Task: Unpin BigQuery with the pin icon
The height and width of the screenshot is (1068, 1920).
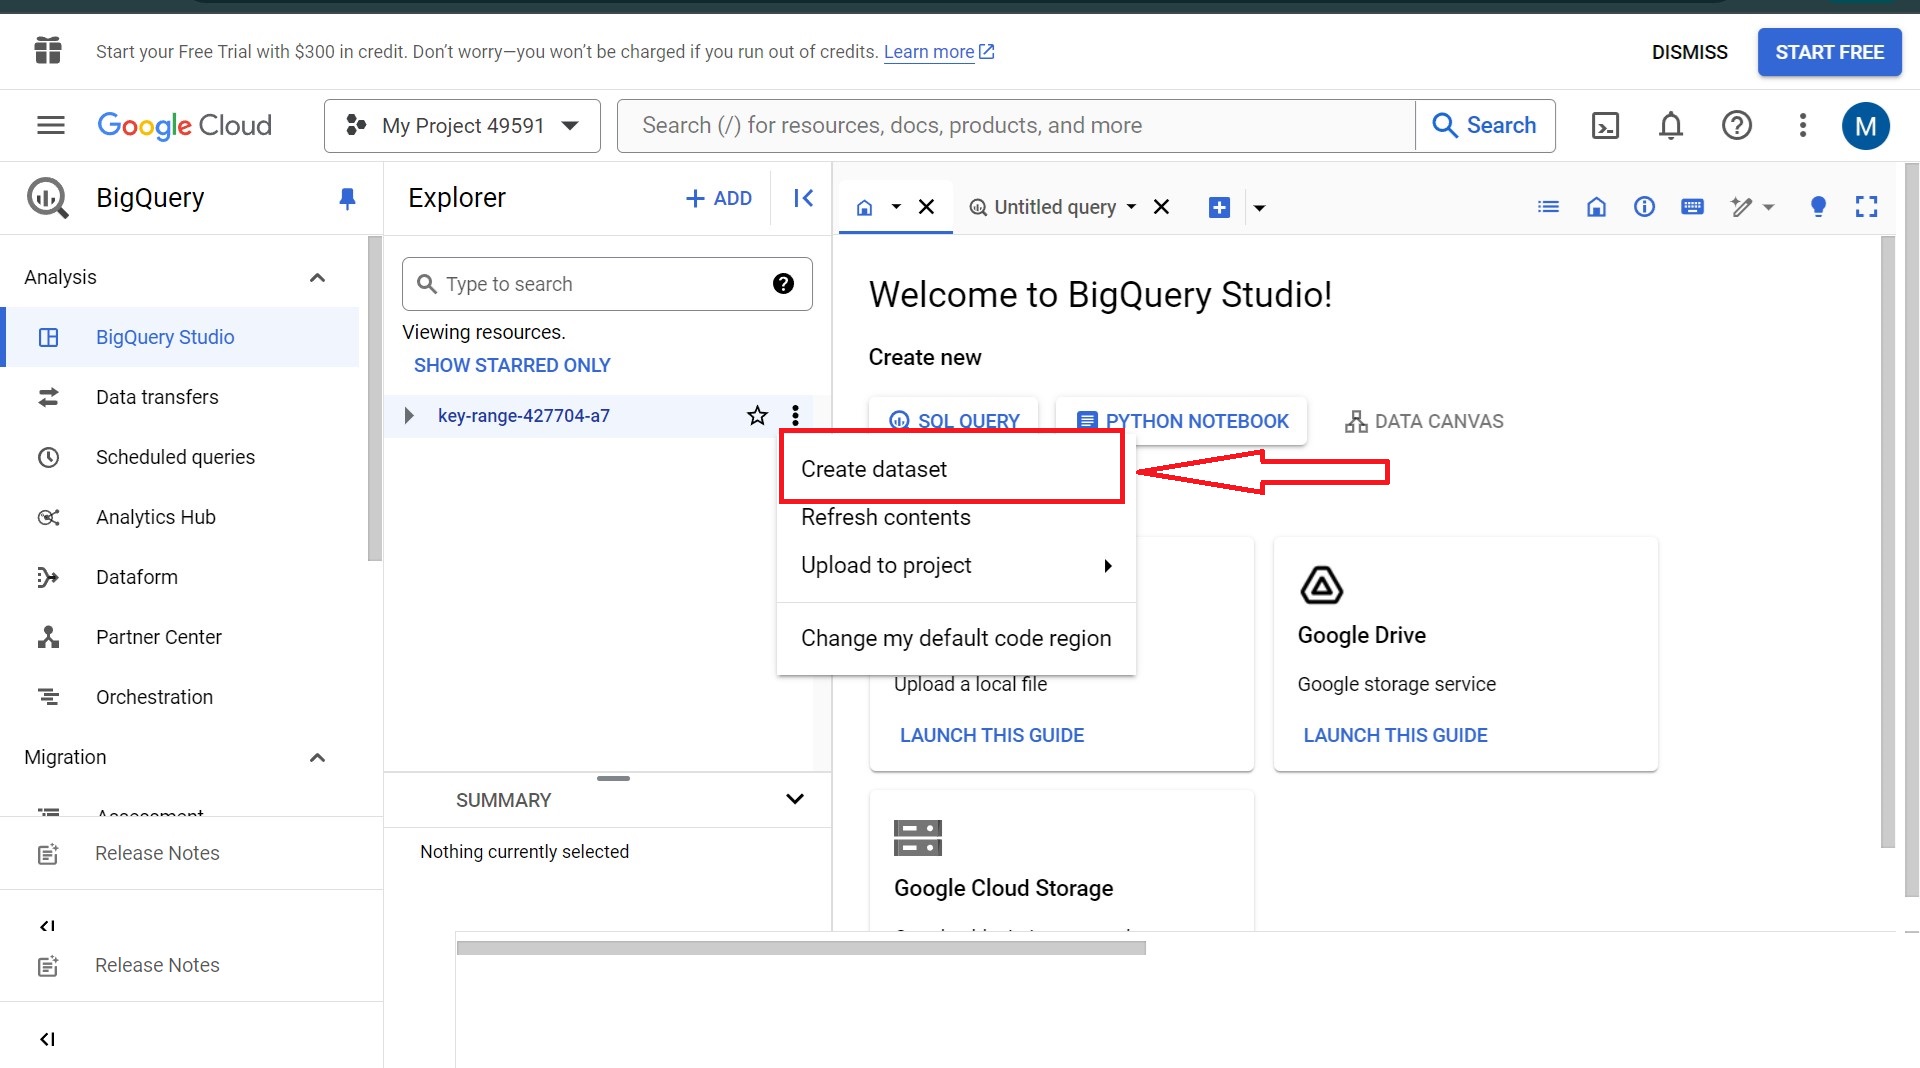Action: click(347, 198)
